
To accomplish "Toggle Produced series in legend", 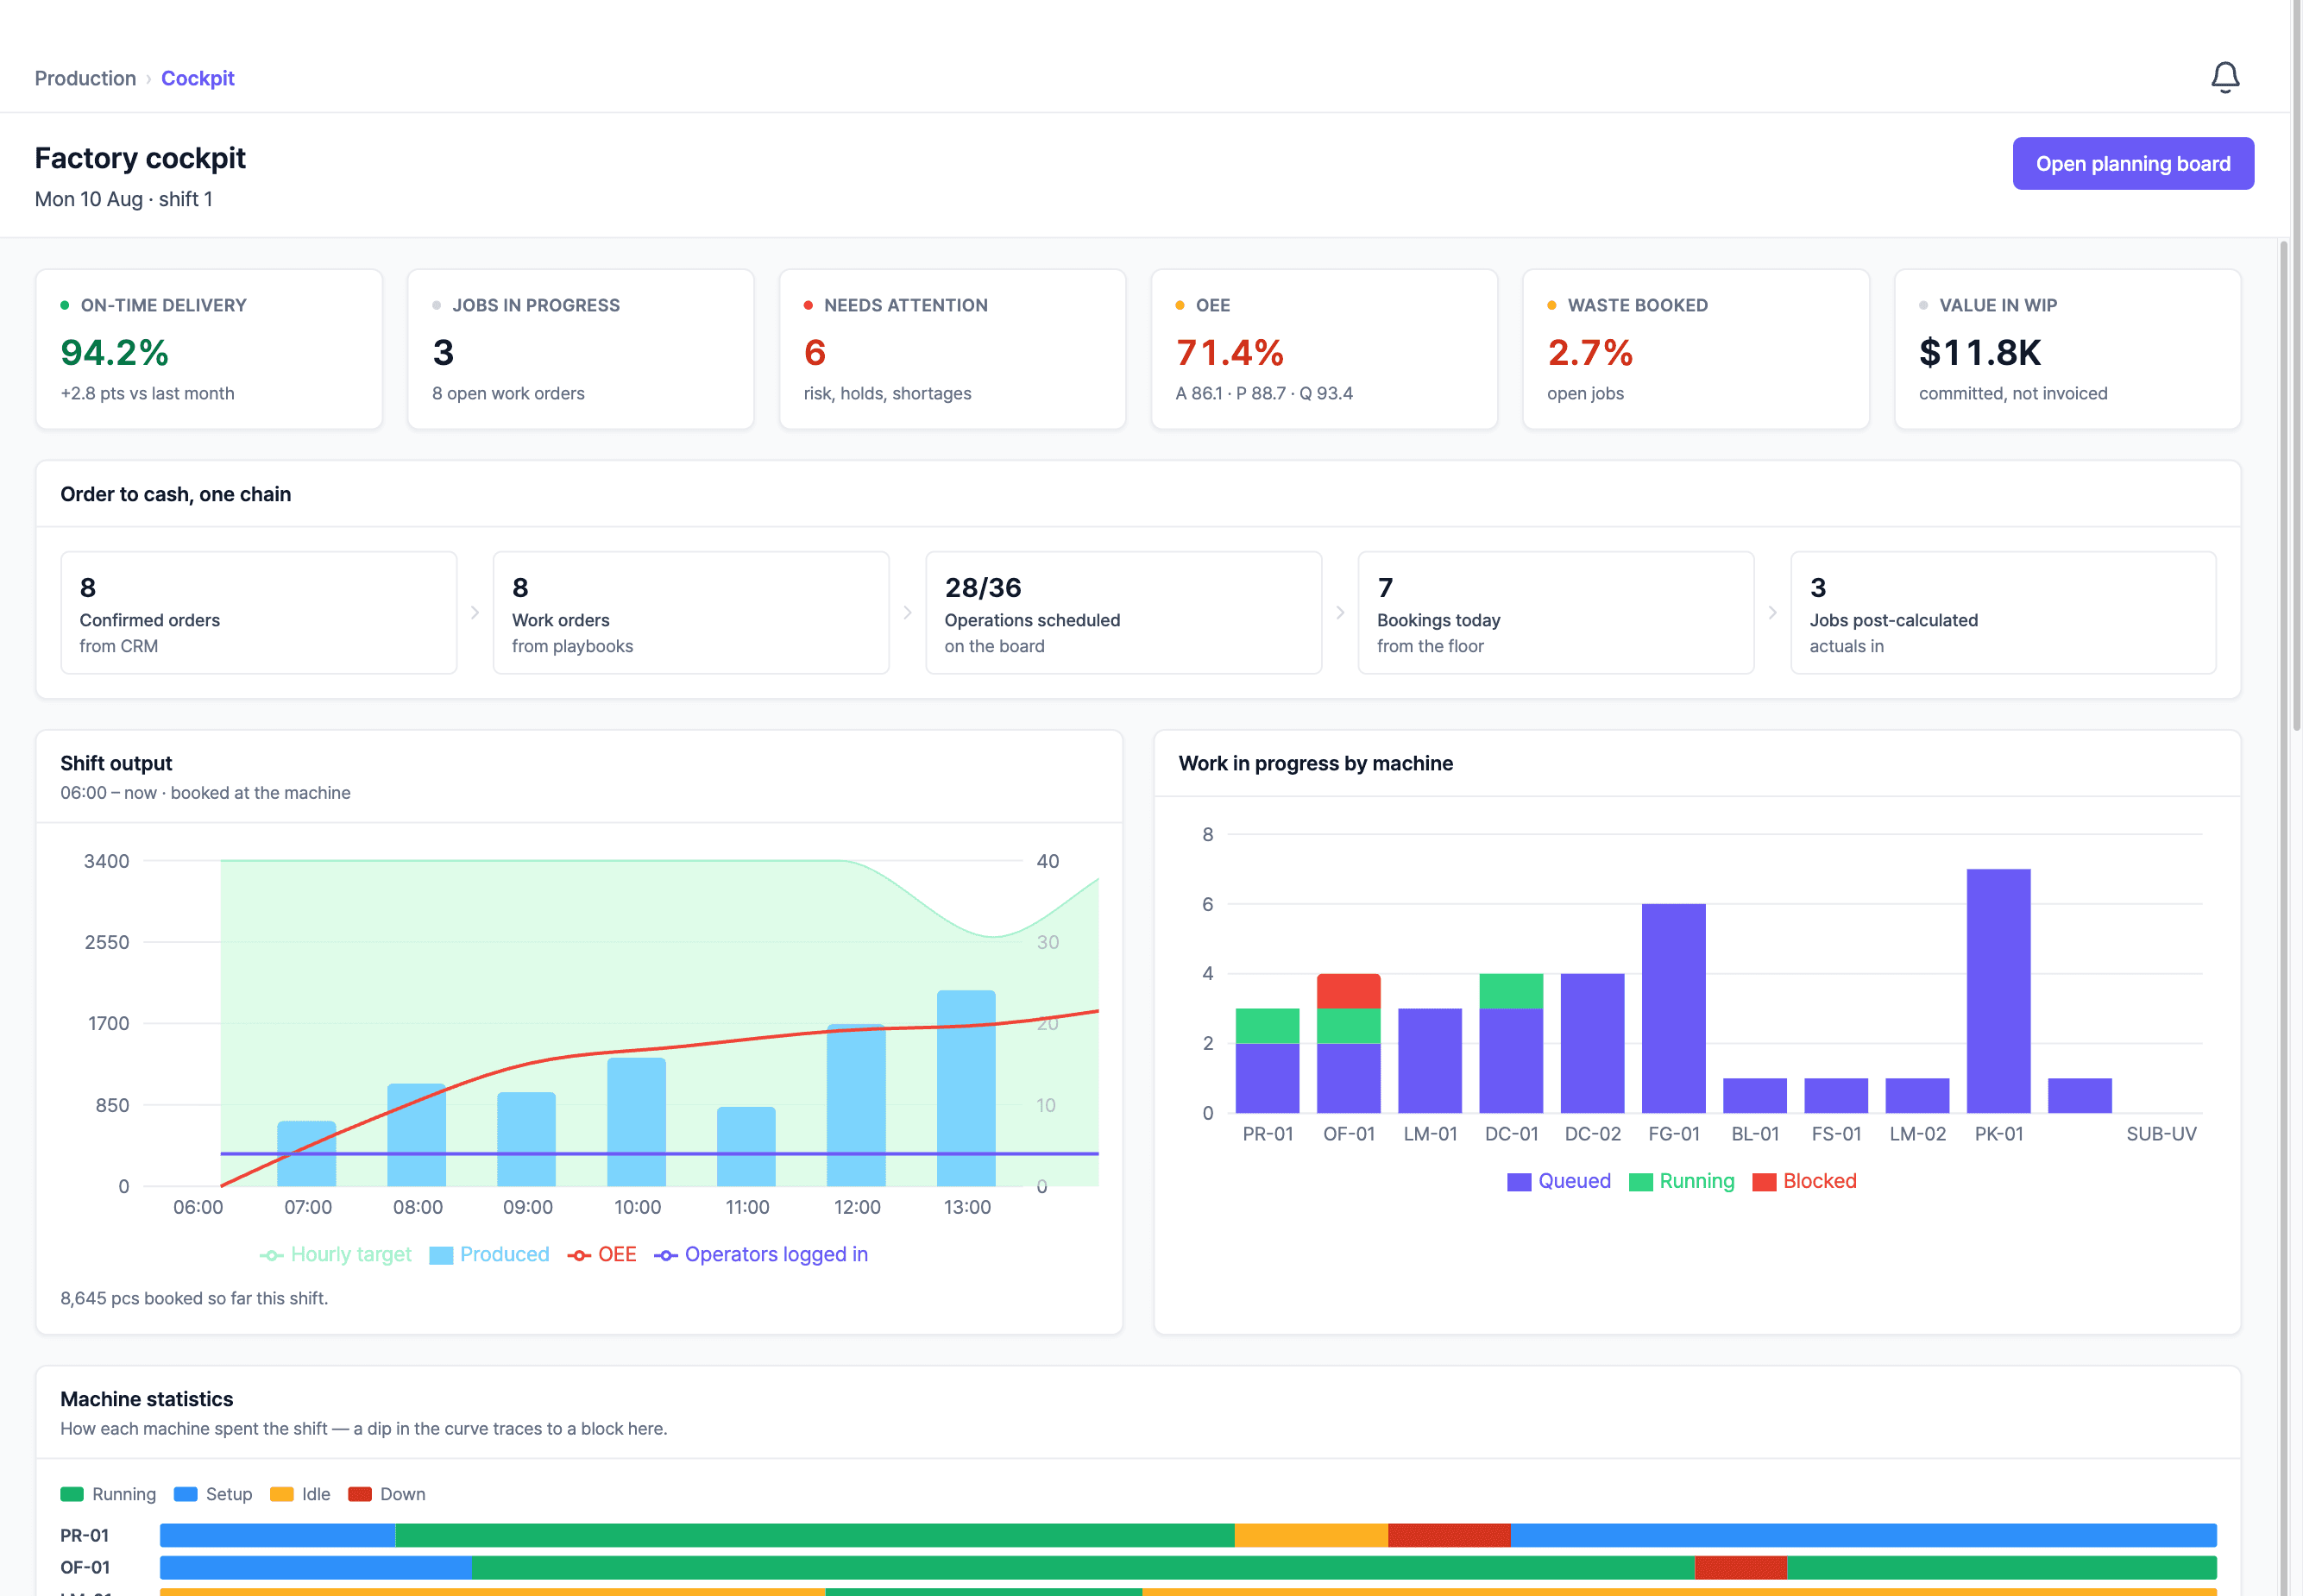I will click(x=489, y=1254).
